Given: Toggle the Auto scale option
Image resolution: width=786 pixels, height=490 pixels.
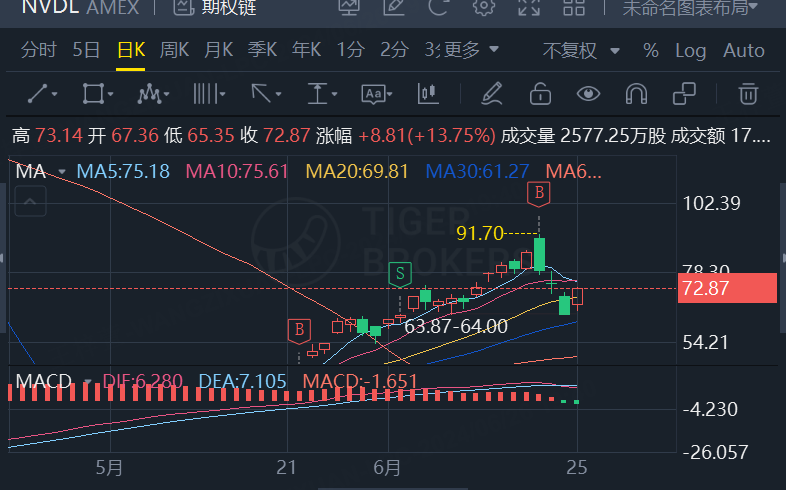Looking at the screenshot, I should (x=743, y=51).
